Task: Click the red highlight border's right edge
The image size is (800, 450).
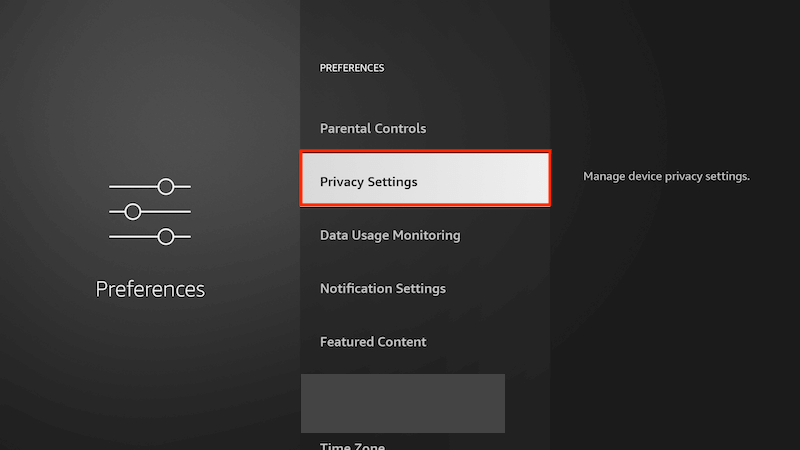Action: (549, 179)
